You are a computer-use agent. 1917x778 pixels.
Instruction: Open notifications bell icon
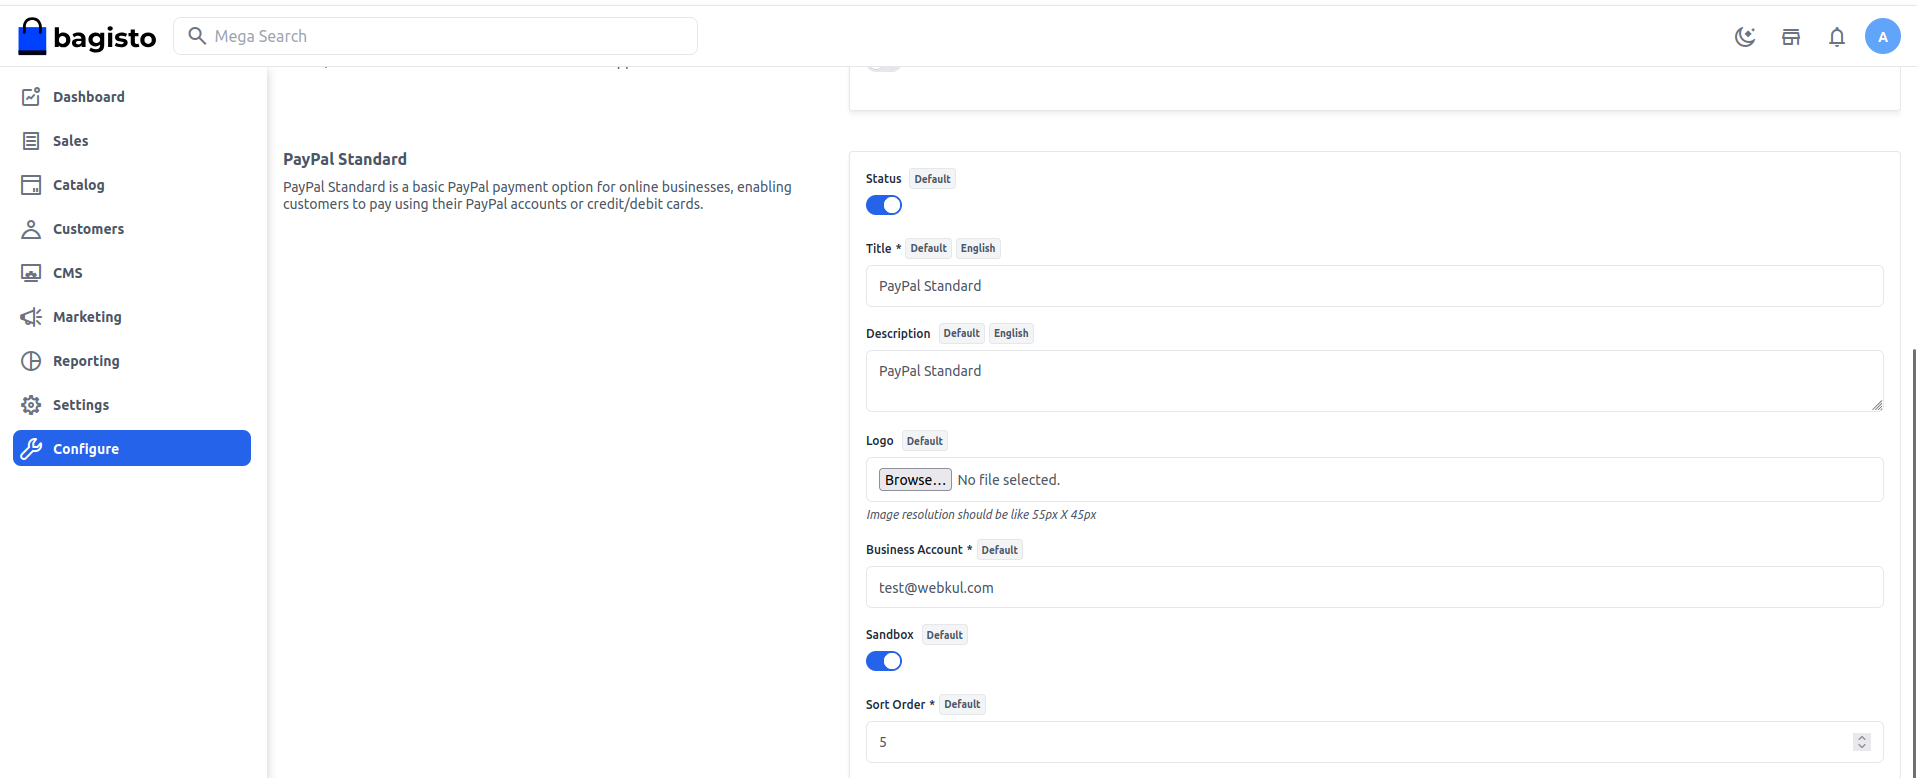[1837, 37]
